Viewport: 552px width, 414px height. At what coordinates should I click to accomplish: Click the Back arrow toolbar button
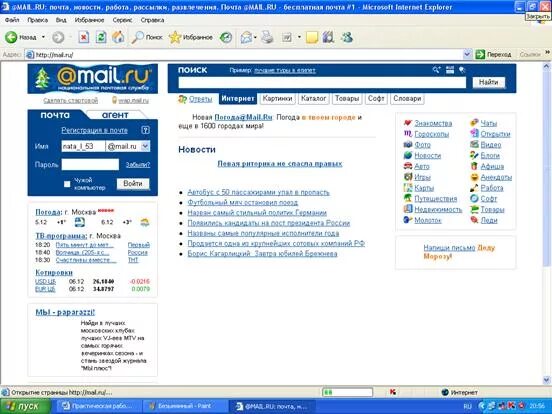[11, 37]
